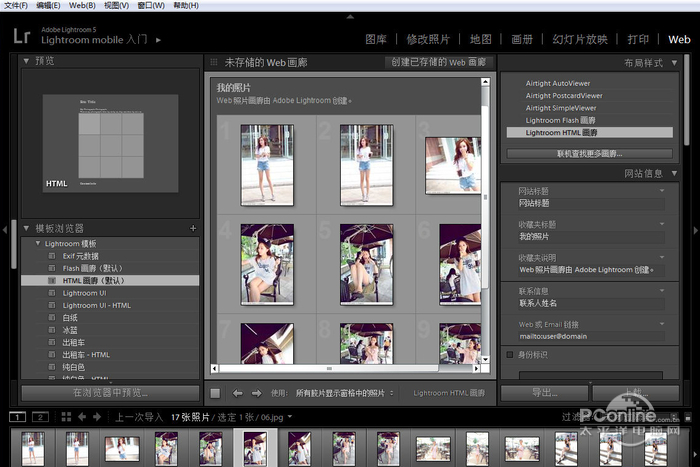Click the 在浏览器中预览 button
700x467 pixels.
click(110, 393)
